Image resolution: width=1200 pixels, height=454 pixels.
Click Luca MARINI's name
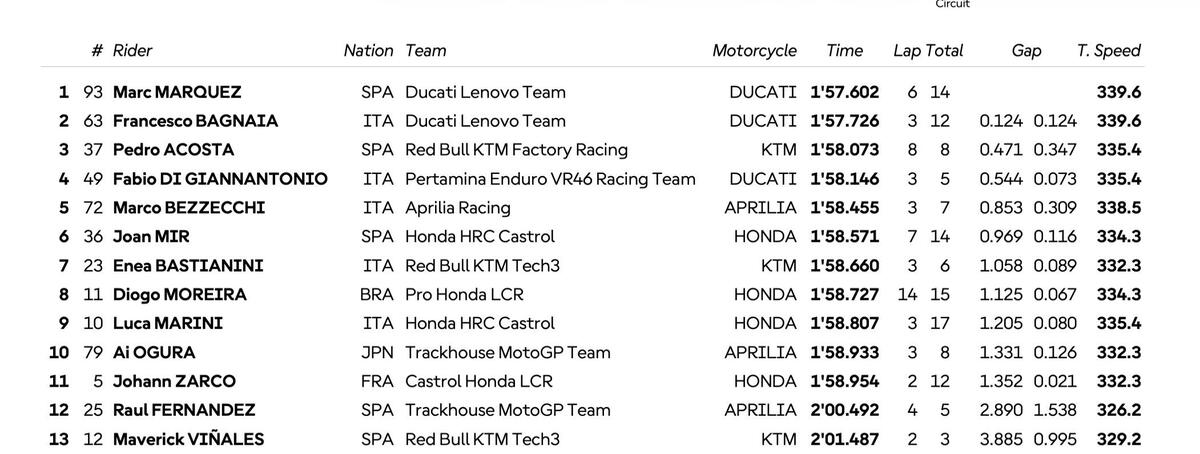[168, 324]
